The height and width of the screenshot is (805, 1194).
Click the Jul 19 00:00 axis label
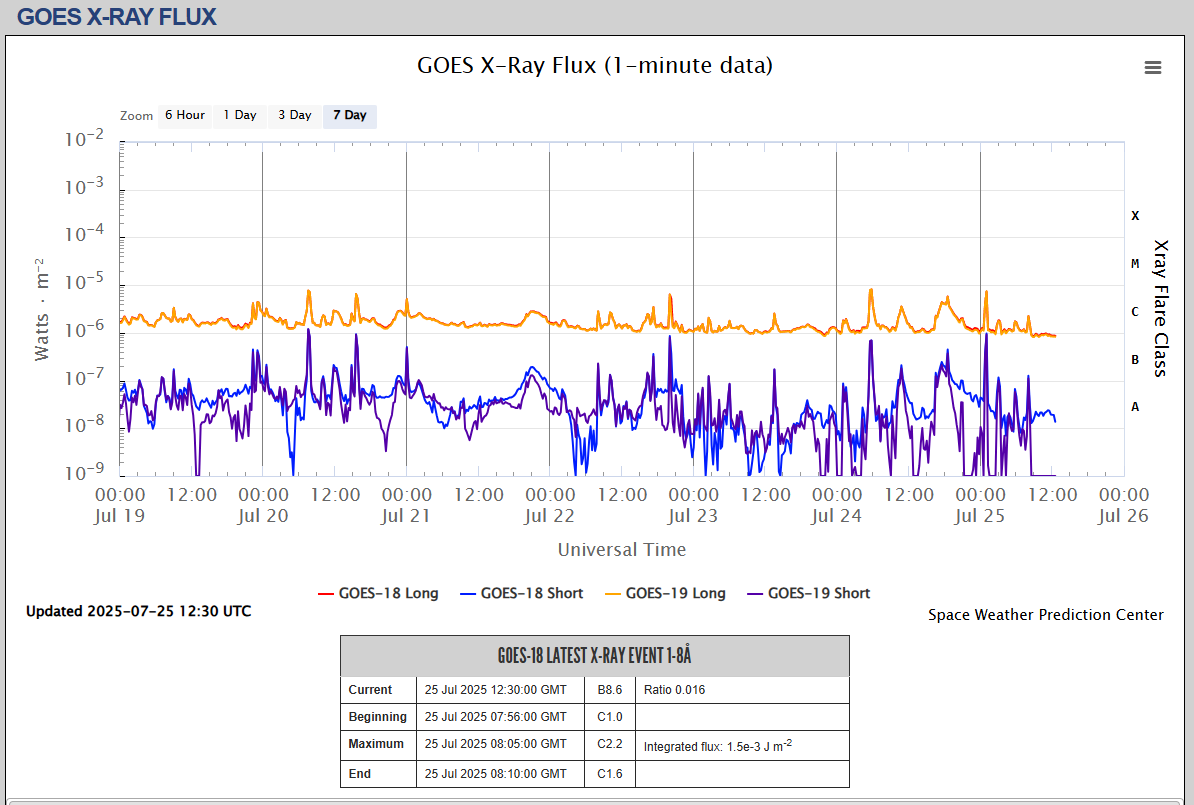click(x=120, y=505)
